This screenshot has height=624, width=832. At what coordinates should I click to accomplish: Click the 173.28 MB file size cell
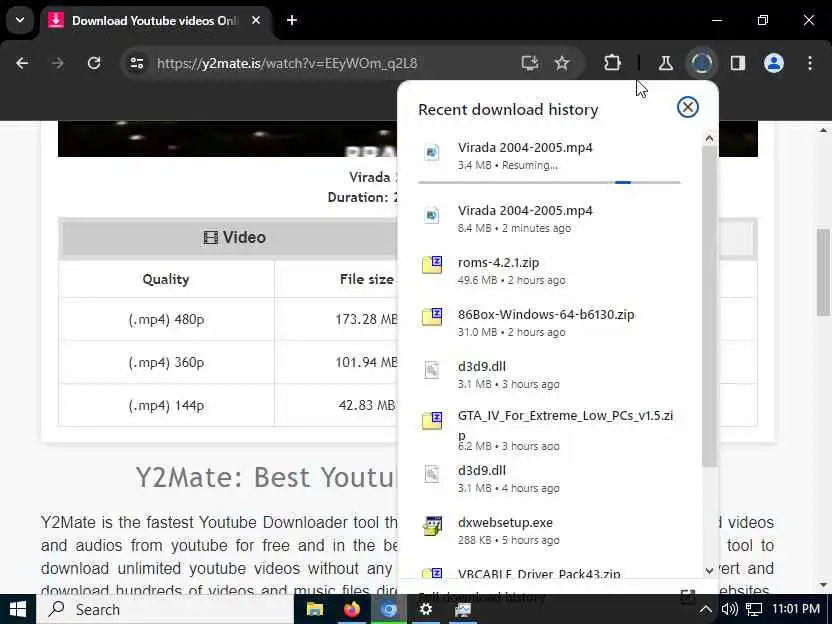[x=366, y=319]
